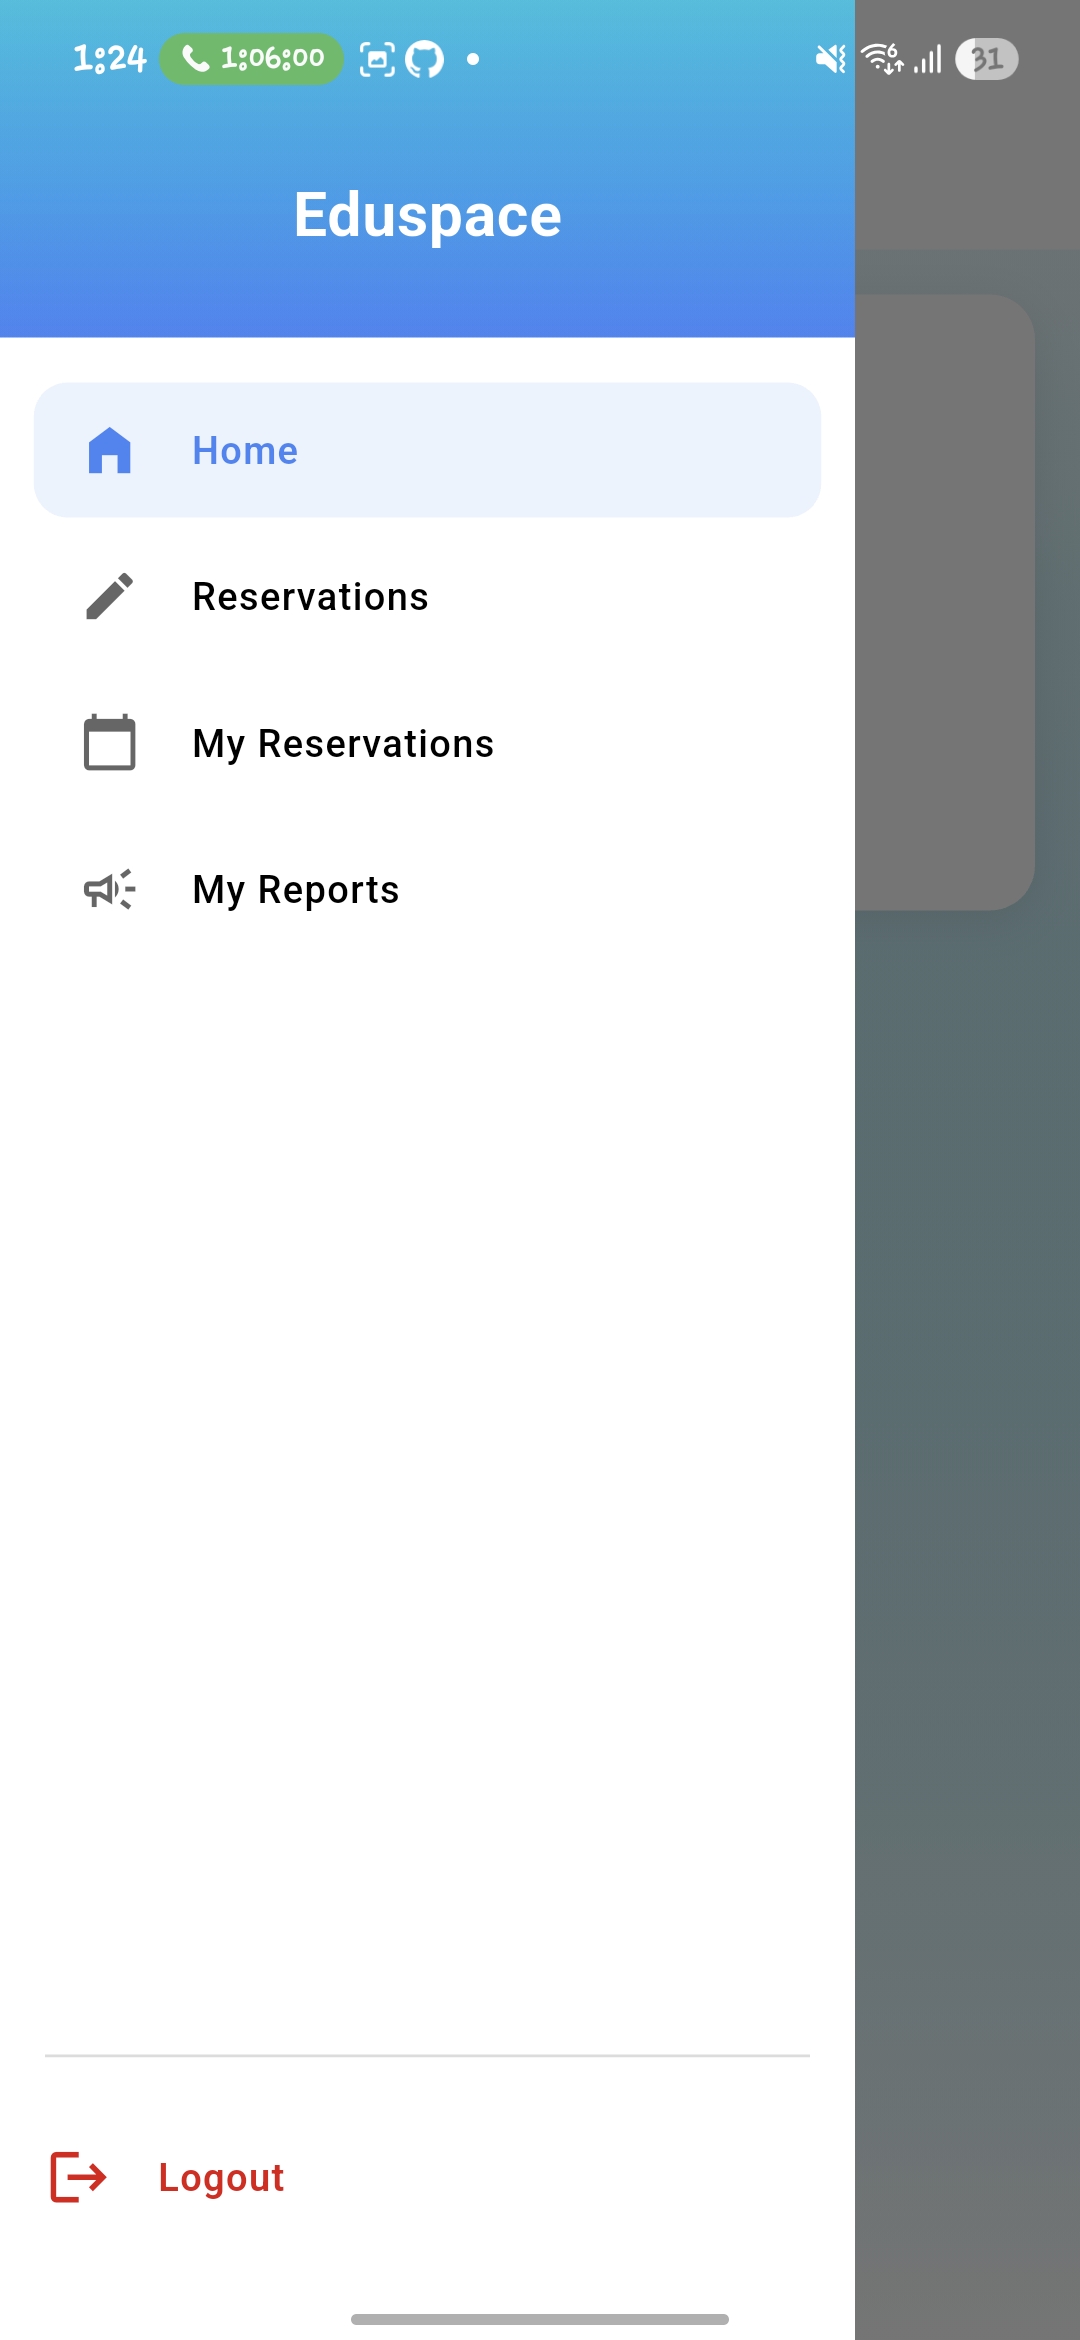Go to Reservations page
The width and height of the screenshot is (1080, 2340).
[x=427, y=596]
